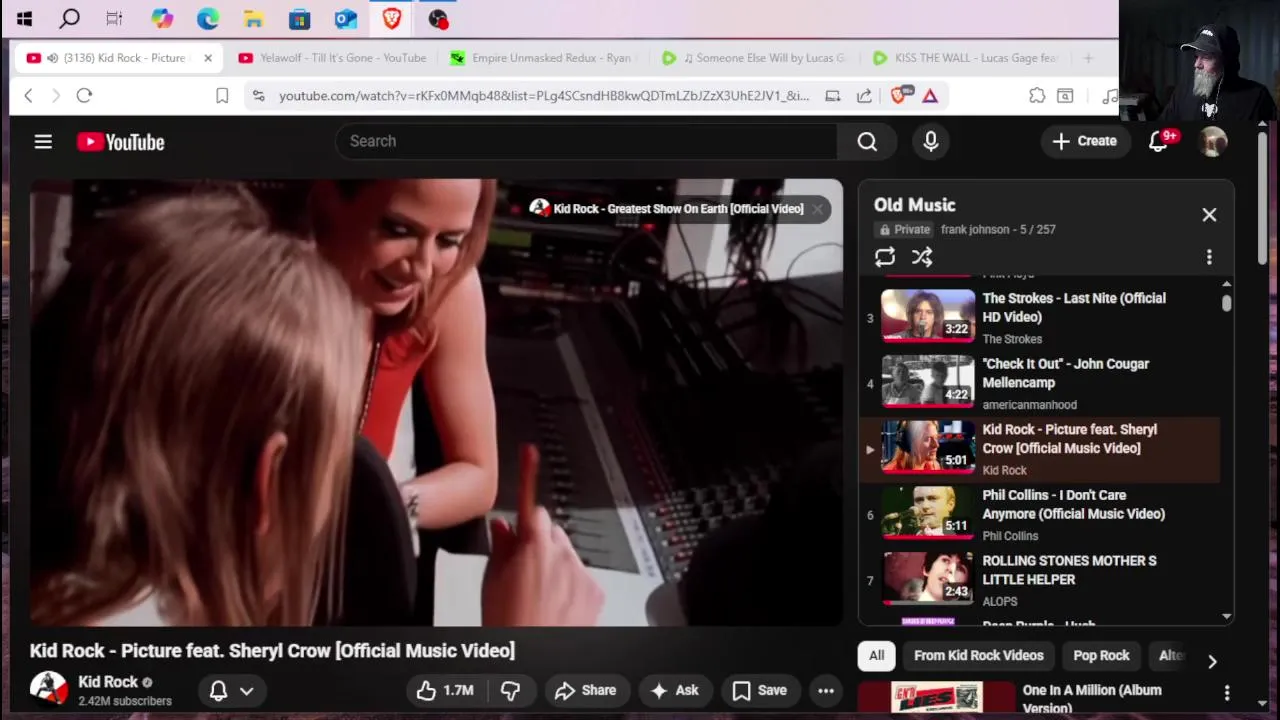
Task: Select the Pop Rock chip
Action: (1101, 656)
